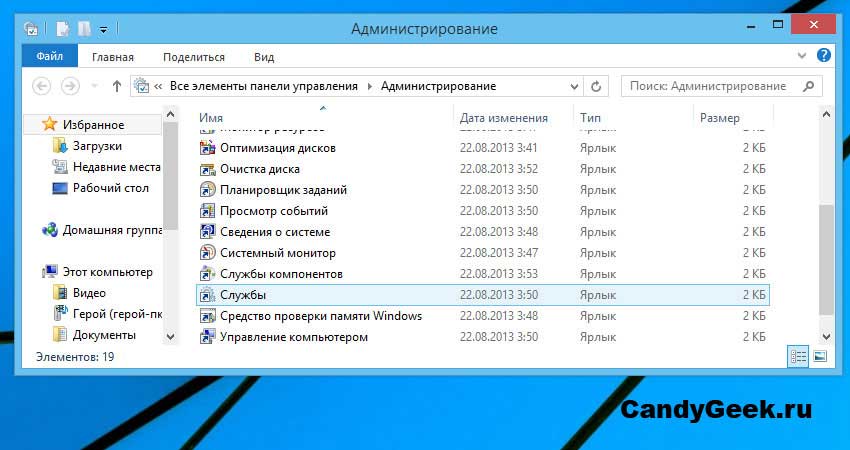The image size is (850, 450).
Task: Switch to Large icons view layout
Action: (x=820, y=356)
